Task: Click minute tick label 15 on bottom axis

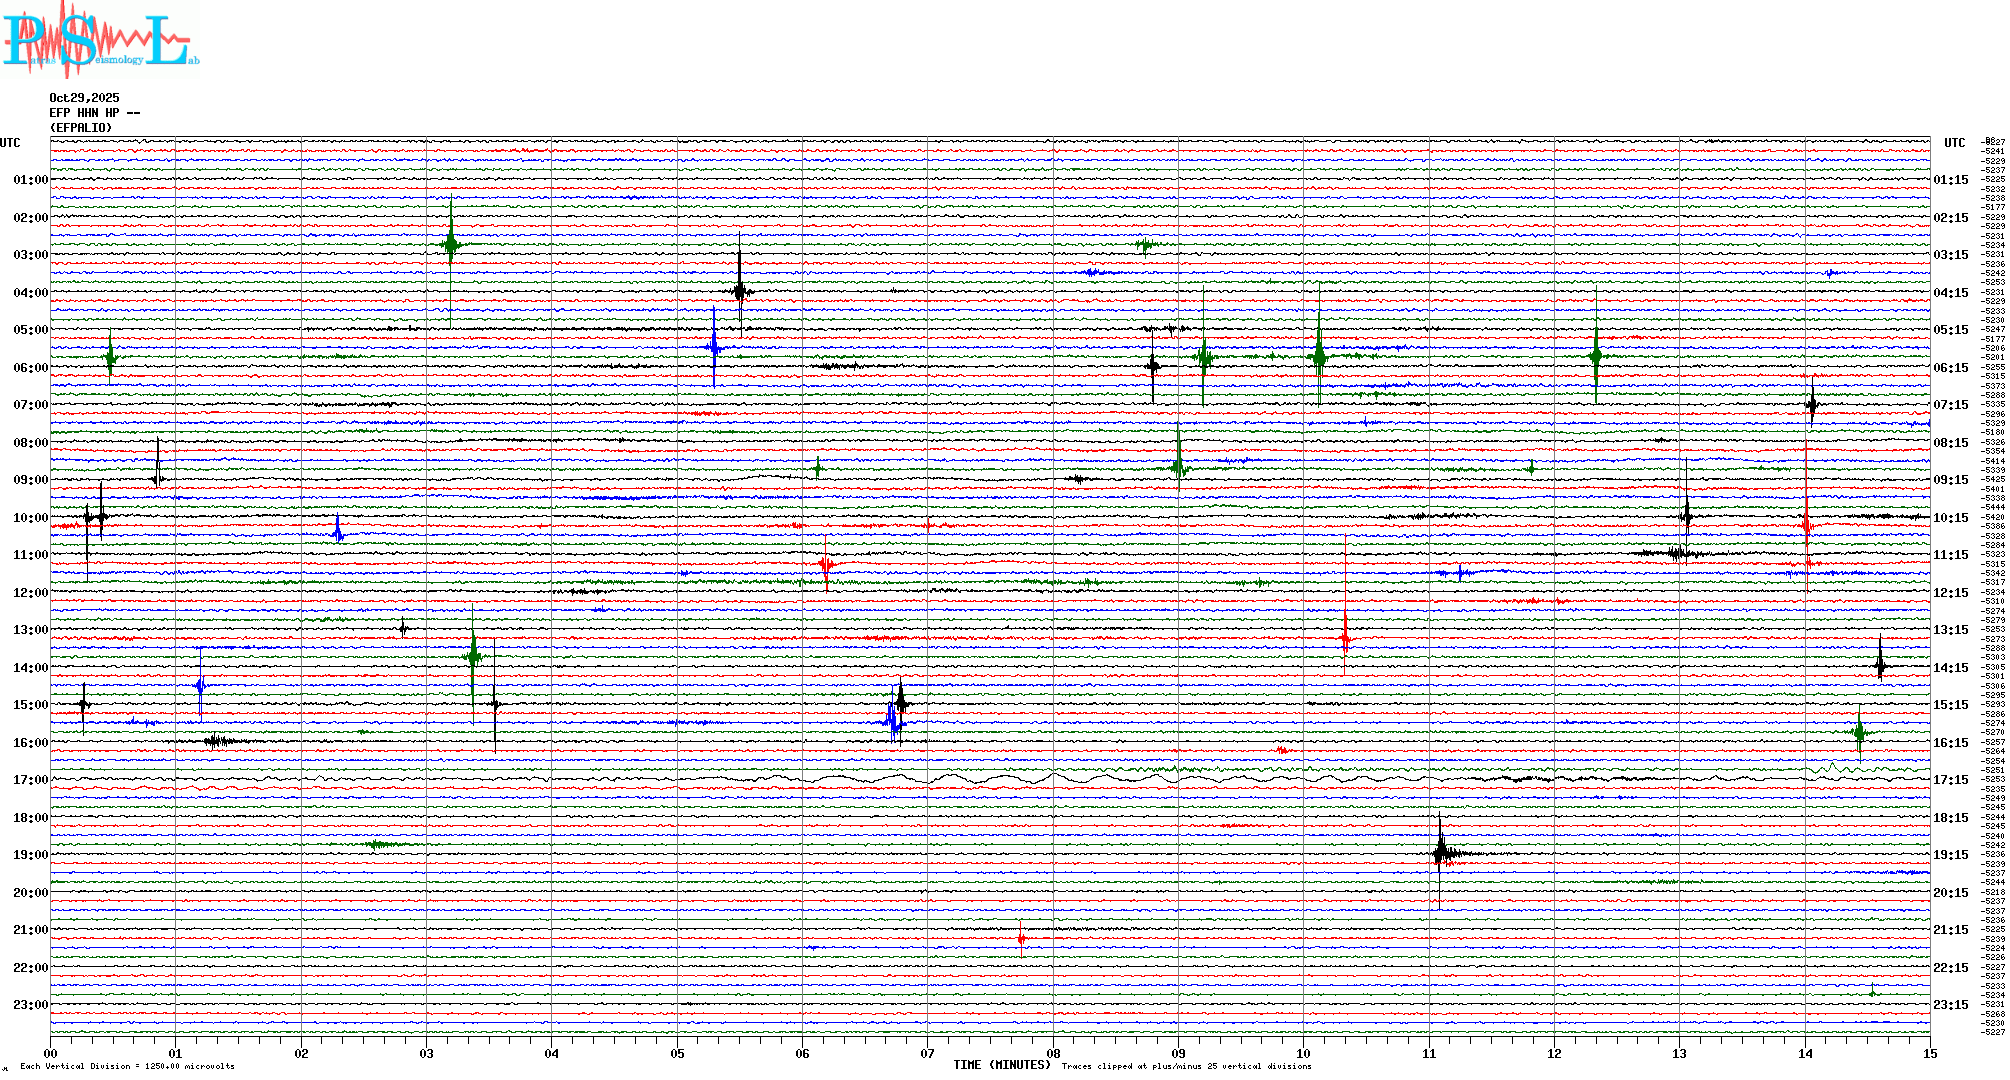Action: coord(1929,1054)
